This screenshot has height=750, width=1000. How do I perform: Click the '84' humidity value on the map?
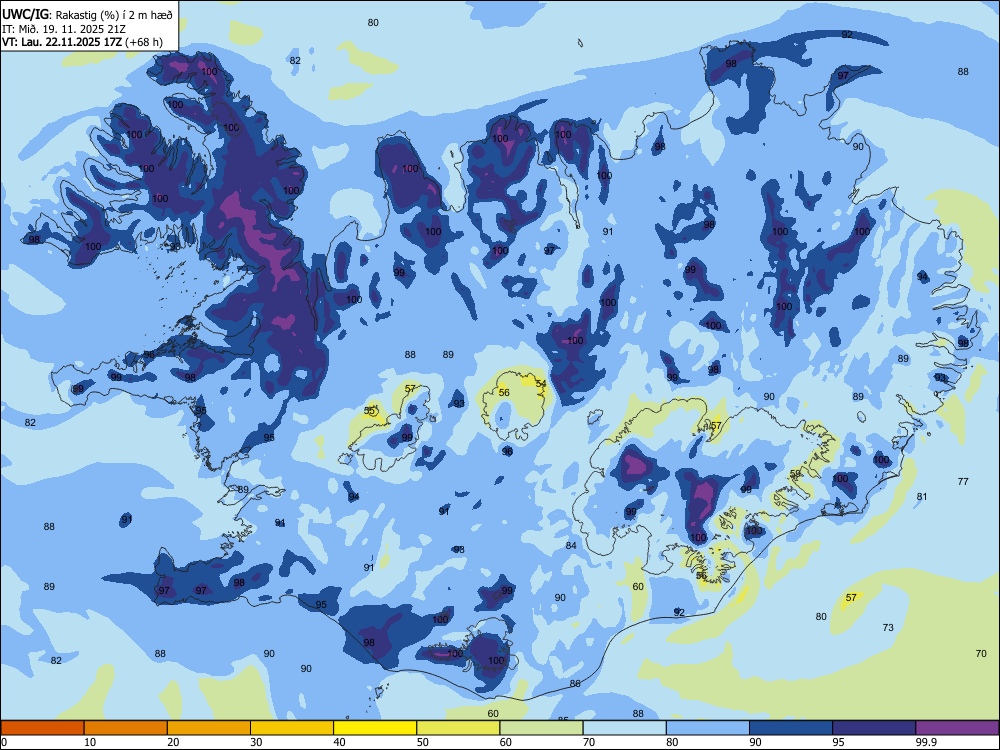571,545
